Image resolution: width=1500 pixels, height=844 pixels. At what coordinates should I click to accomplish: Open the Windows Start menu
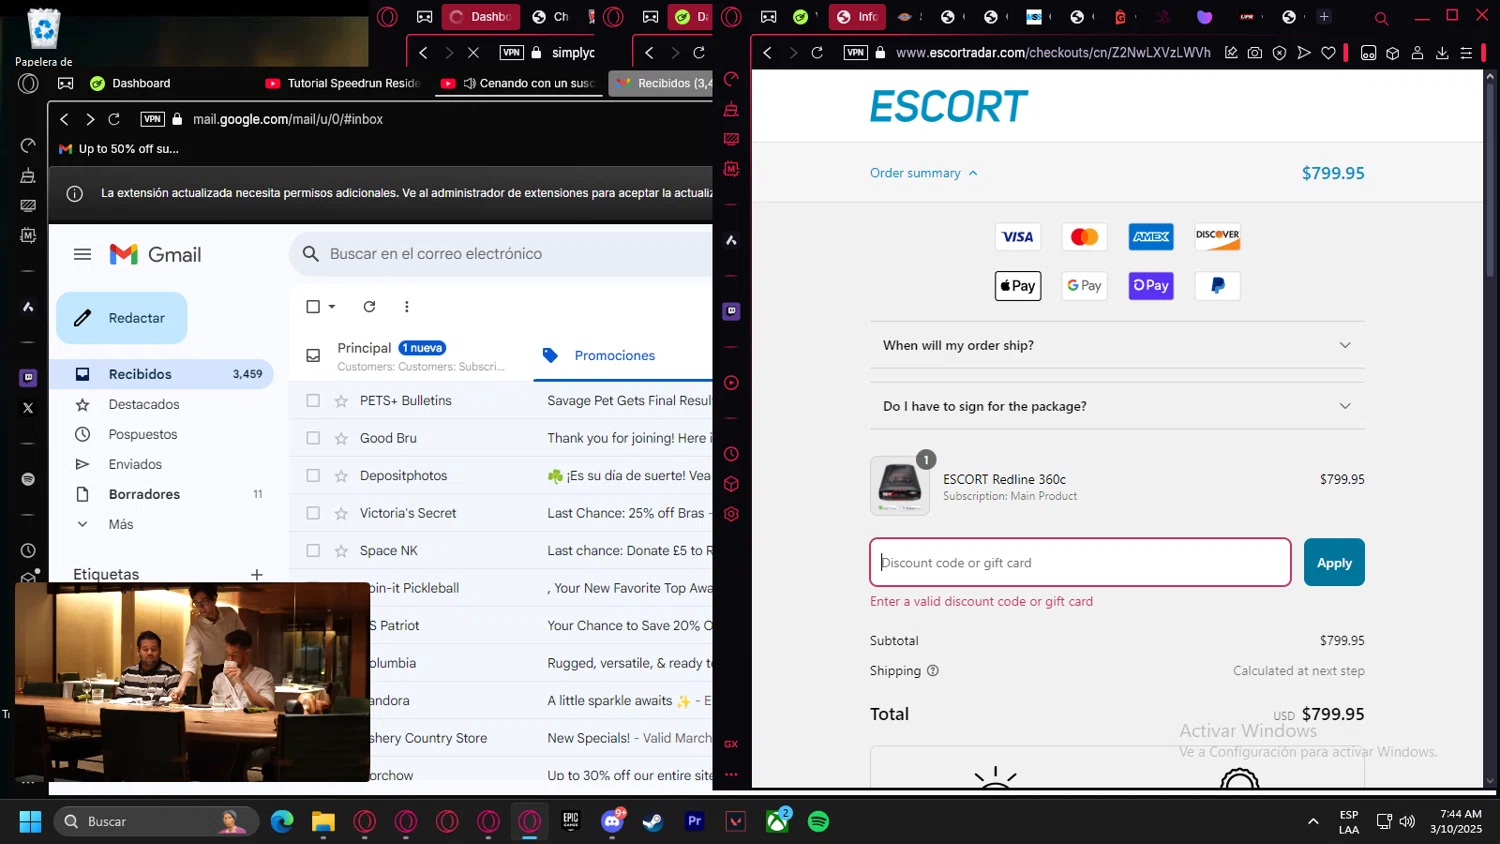[x=30, y=822]
